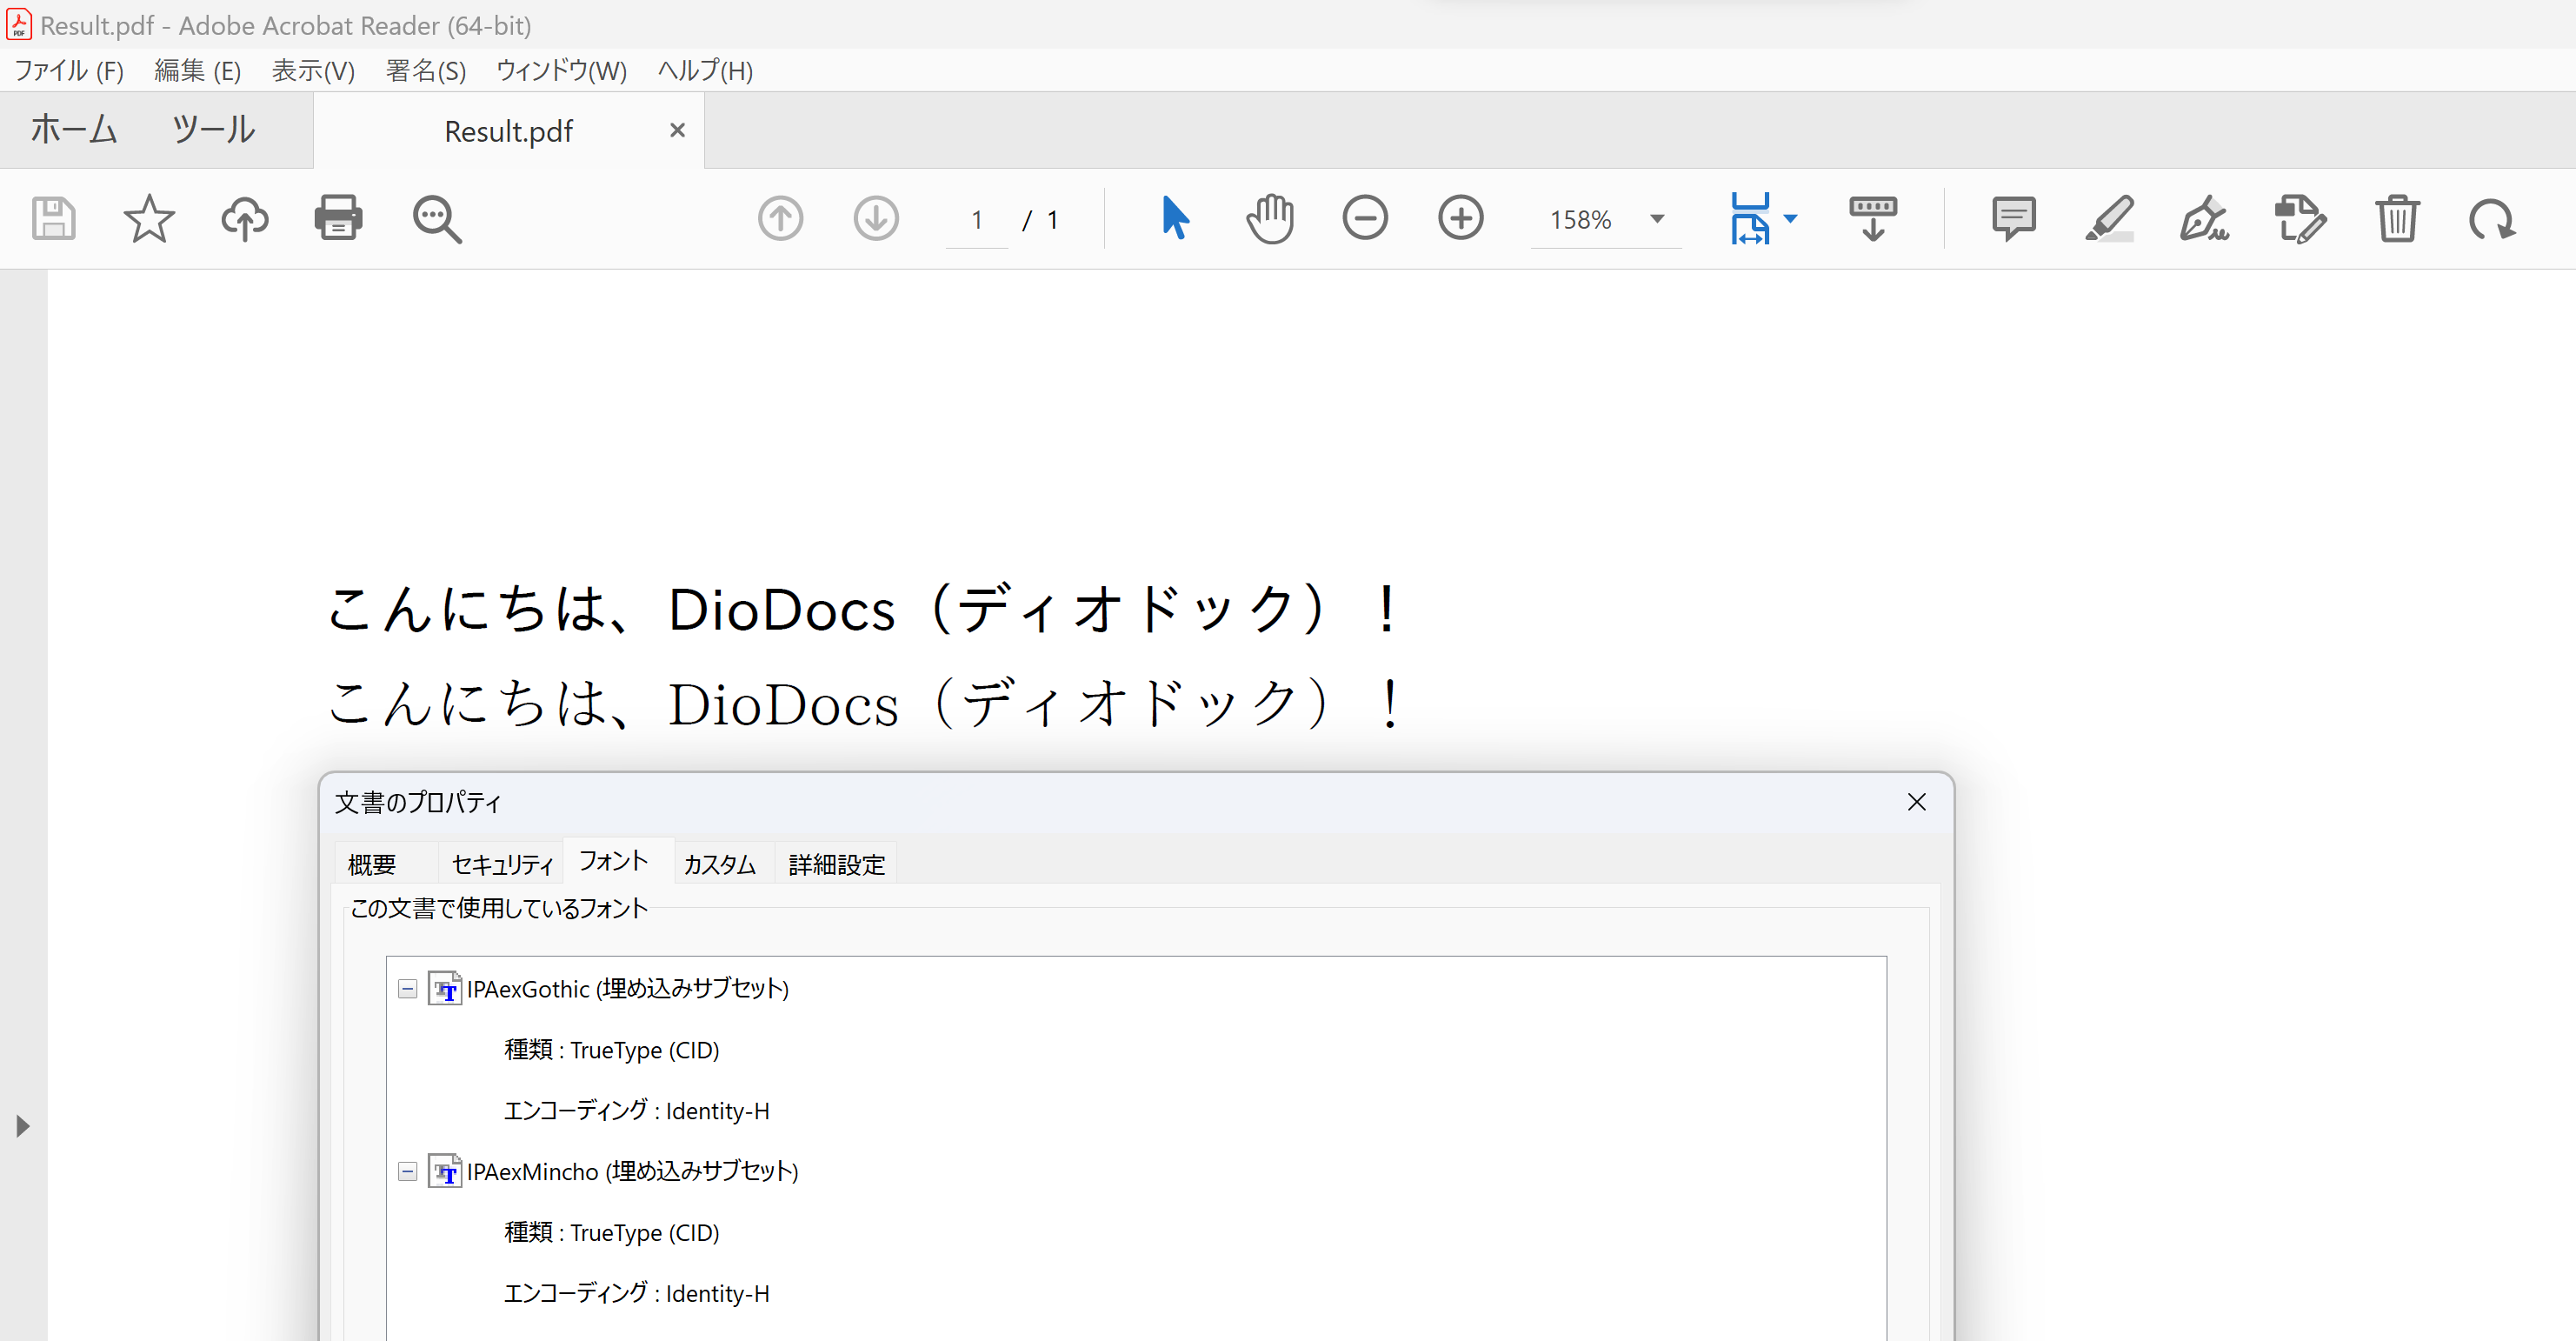The image size is (2576, 1341).
Task: Activate the hand pan tool
Action: [x=1270, y=219]
